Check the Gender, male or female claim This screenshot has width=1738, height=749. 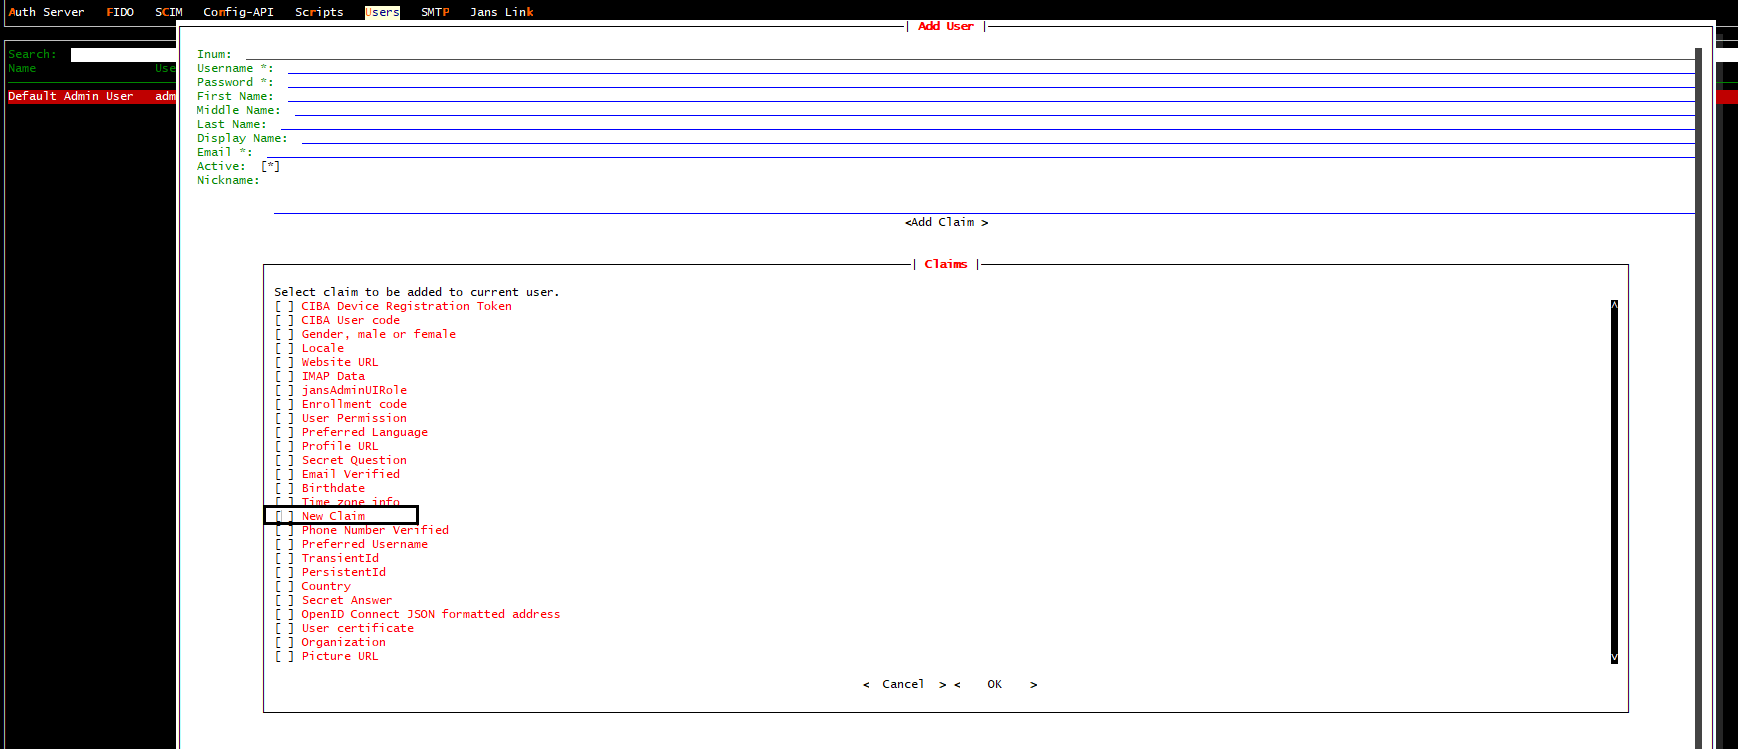click(285, 335)
